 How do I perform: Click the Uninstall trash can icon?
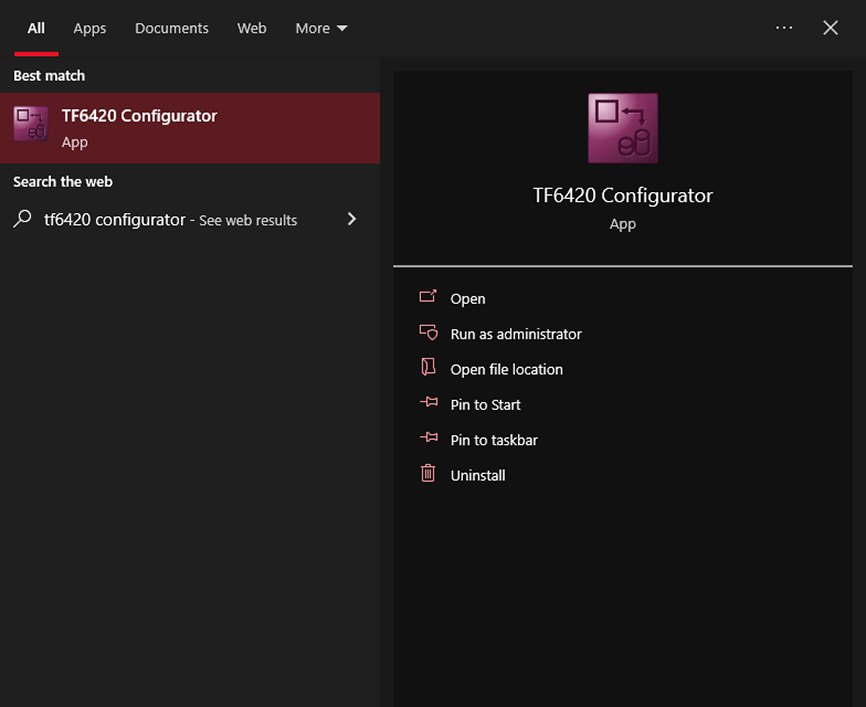pos(428,473)
